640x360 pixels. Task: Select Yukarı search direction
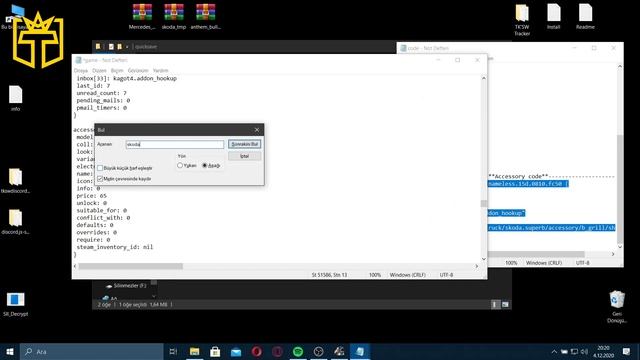[180, 165]
